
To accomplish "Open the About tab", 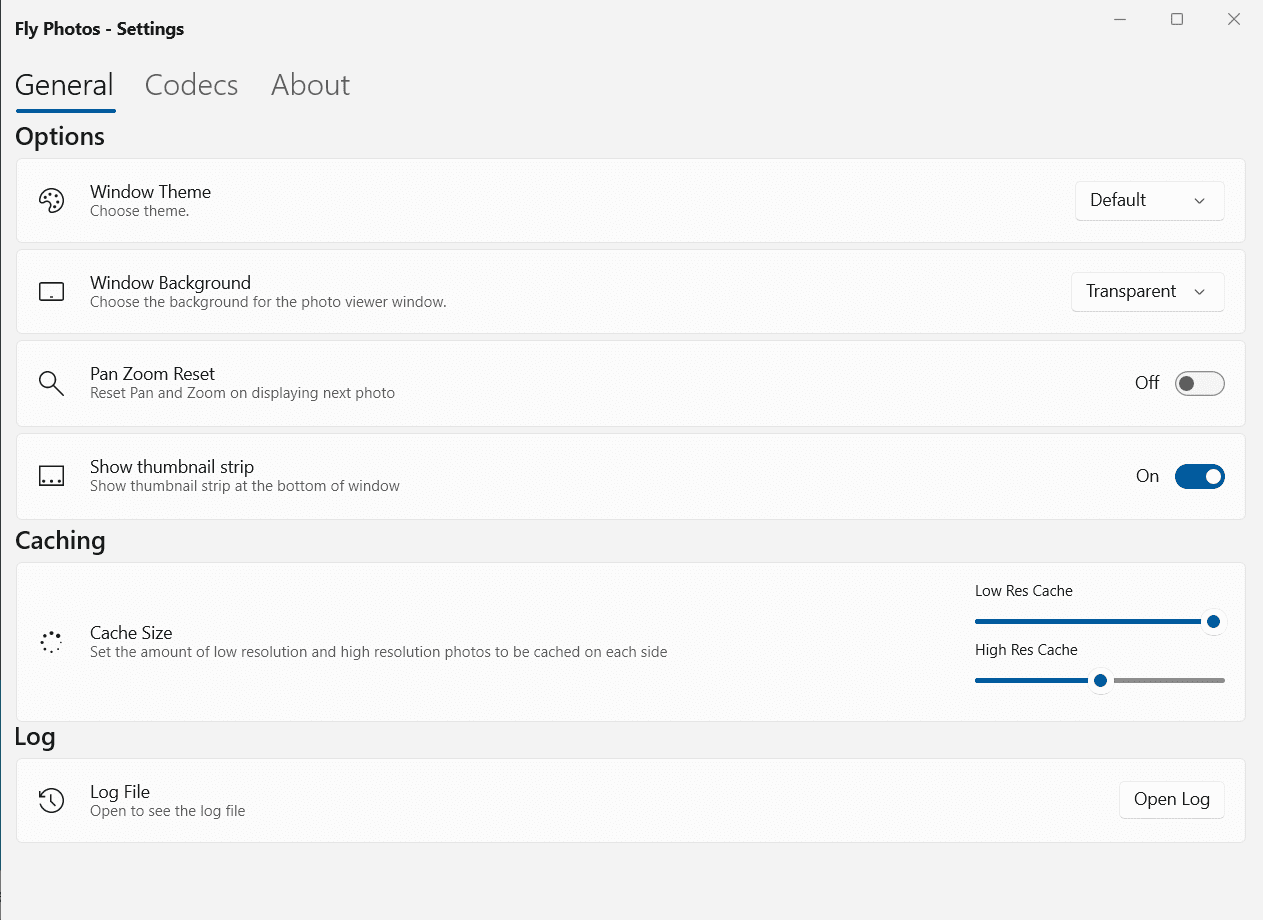I will click(x=310, y=85).
